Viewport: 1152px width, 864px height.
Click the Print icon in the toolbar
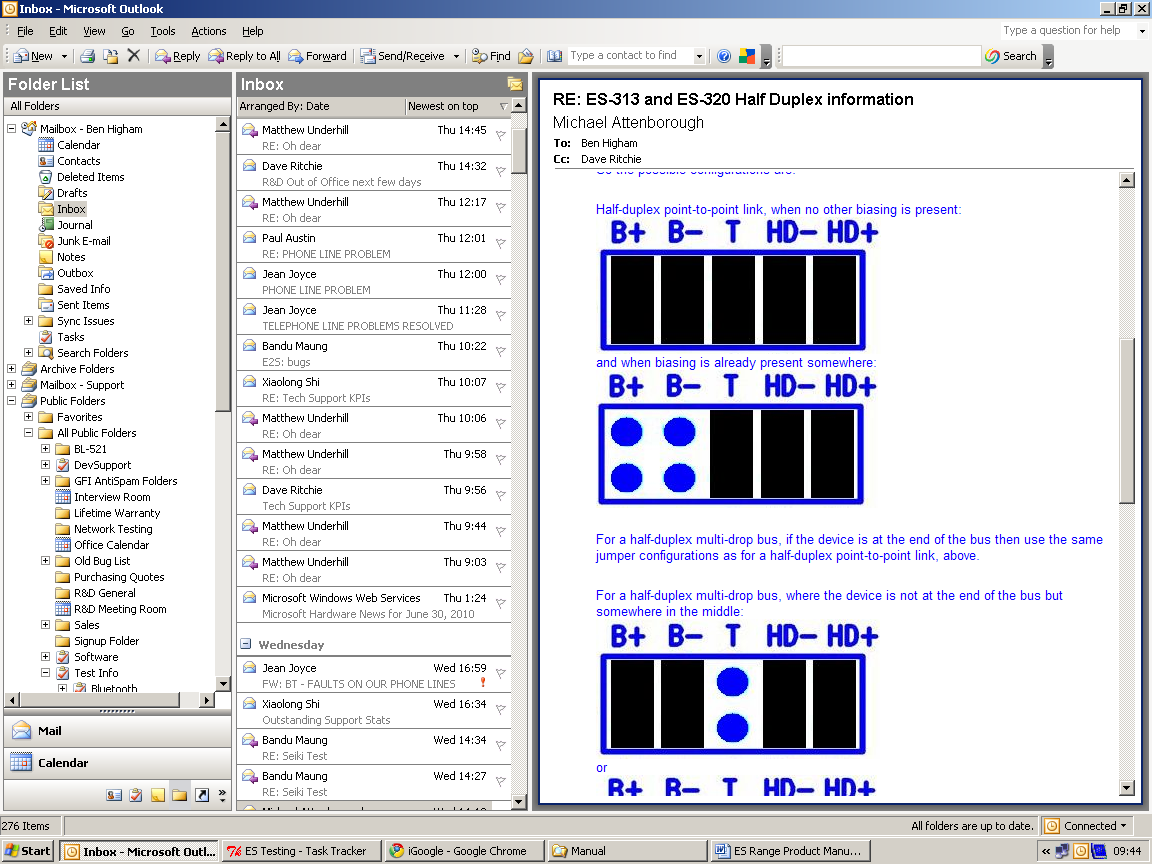88,56
